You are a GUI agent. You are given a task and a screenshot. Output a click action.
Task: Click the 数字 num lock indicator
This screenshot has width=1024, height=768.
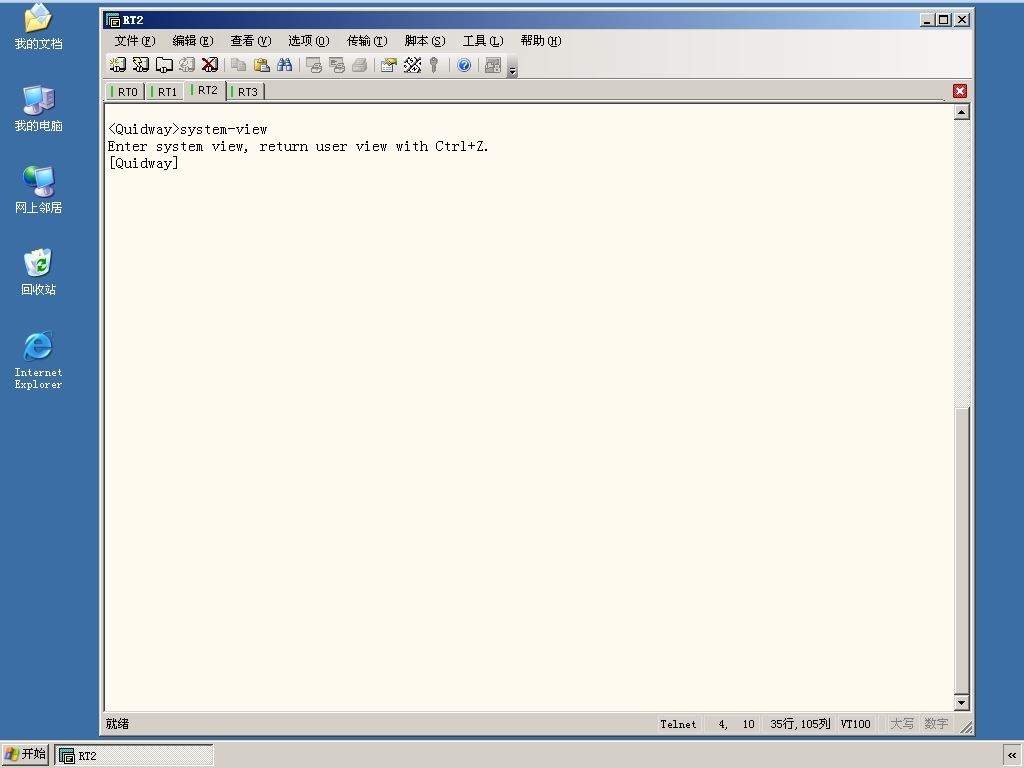(x=936, y=724)
